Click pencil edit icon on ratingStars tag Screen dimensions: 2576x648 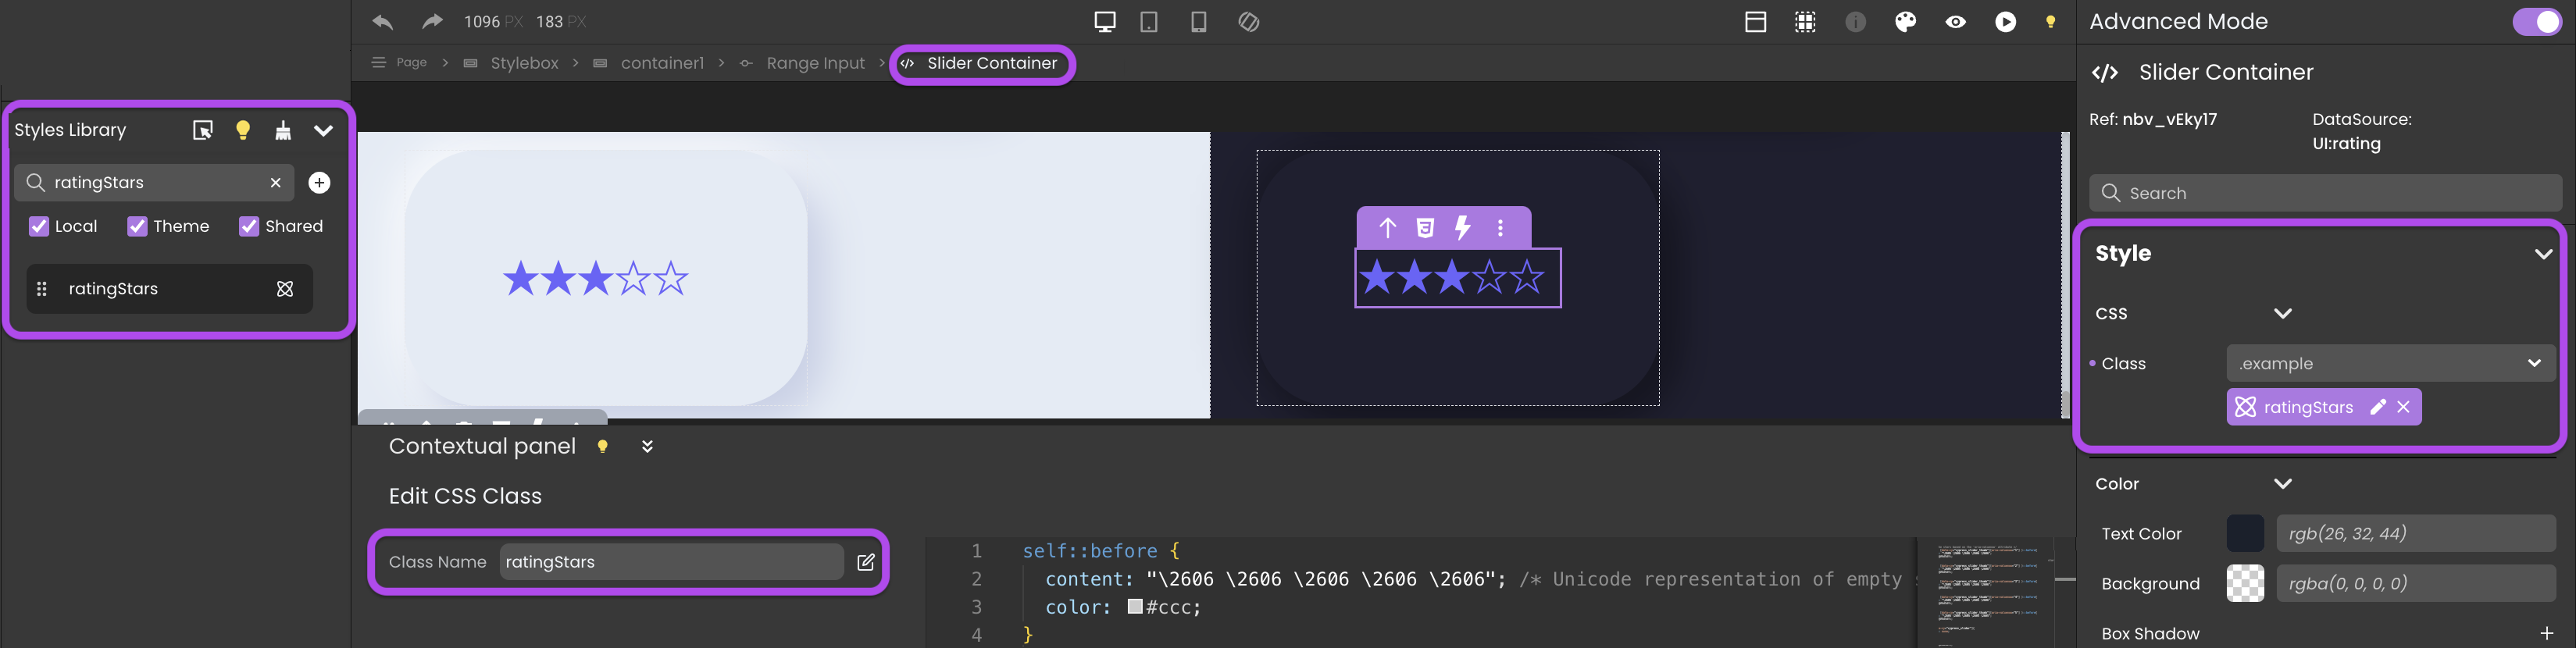point(2377,407)
